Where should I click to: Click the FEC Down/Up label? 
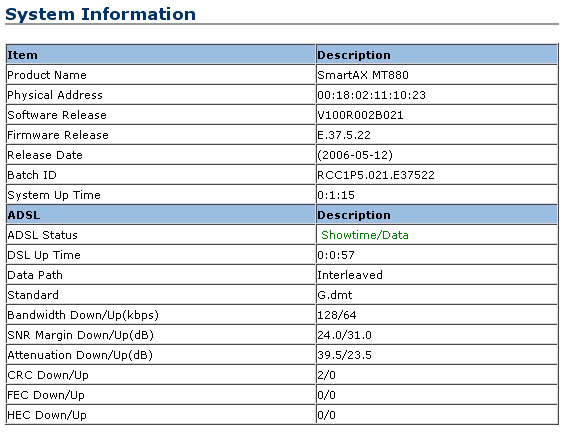point(46,395)
